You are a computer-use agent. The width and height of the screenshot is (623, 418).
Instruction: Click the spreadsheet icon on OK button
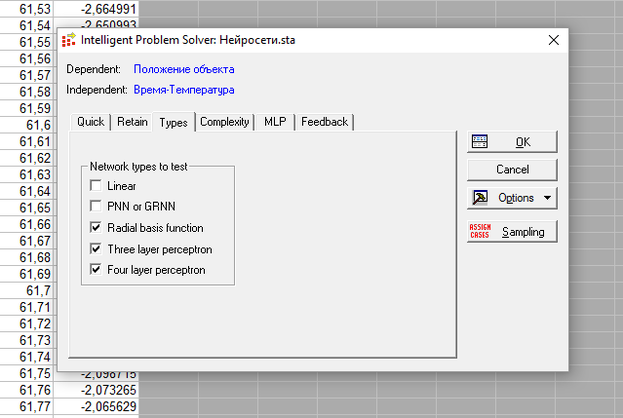pos(480,141)
